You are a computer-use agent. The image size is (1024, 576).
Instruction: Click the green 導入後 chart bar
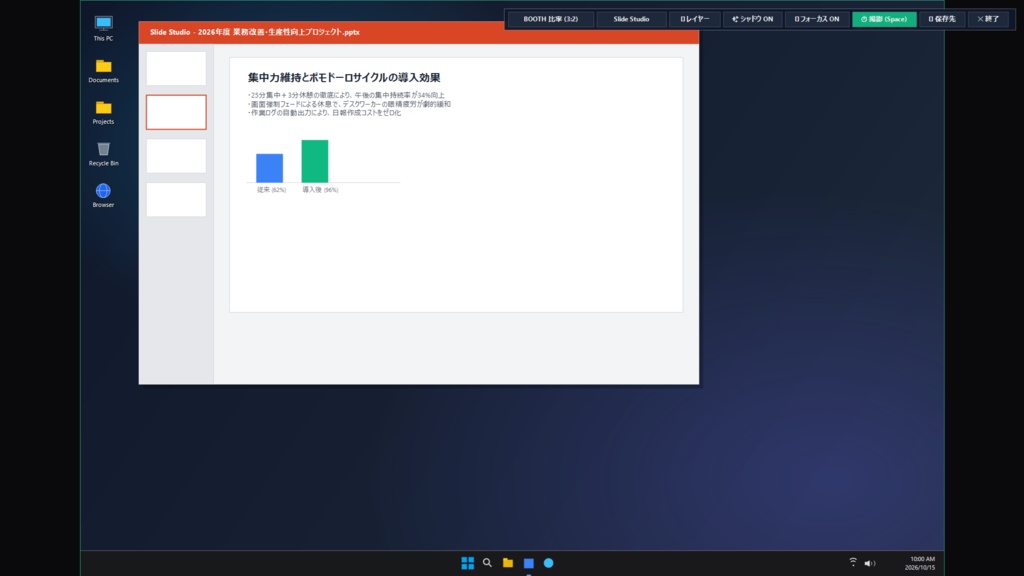[315, 161]
